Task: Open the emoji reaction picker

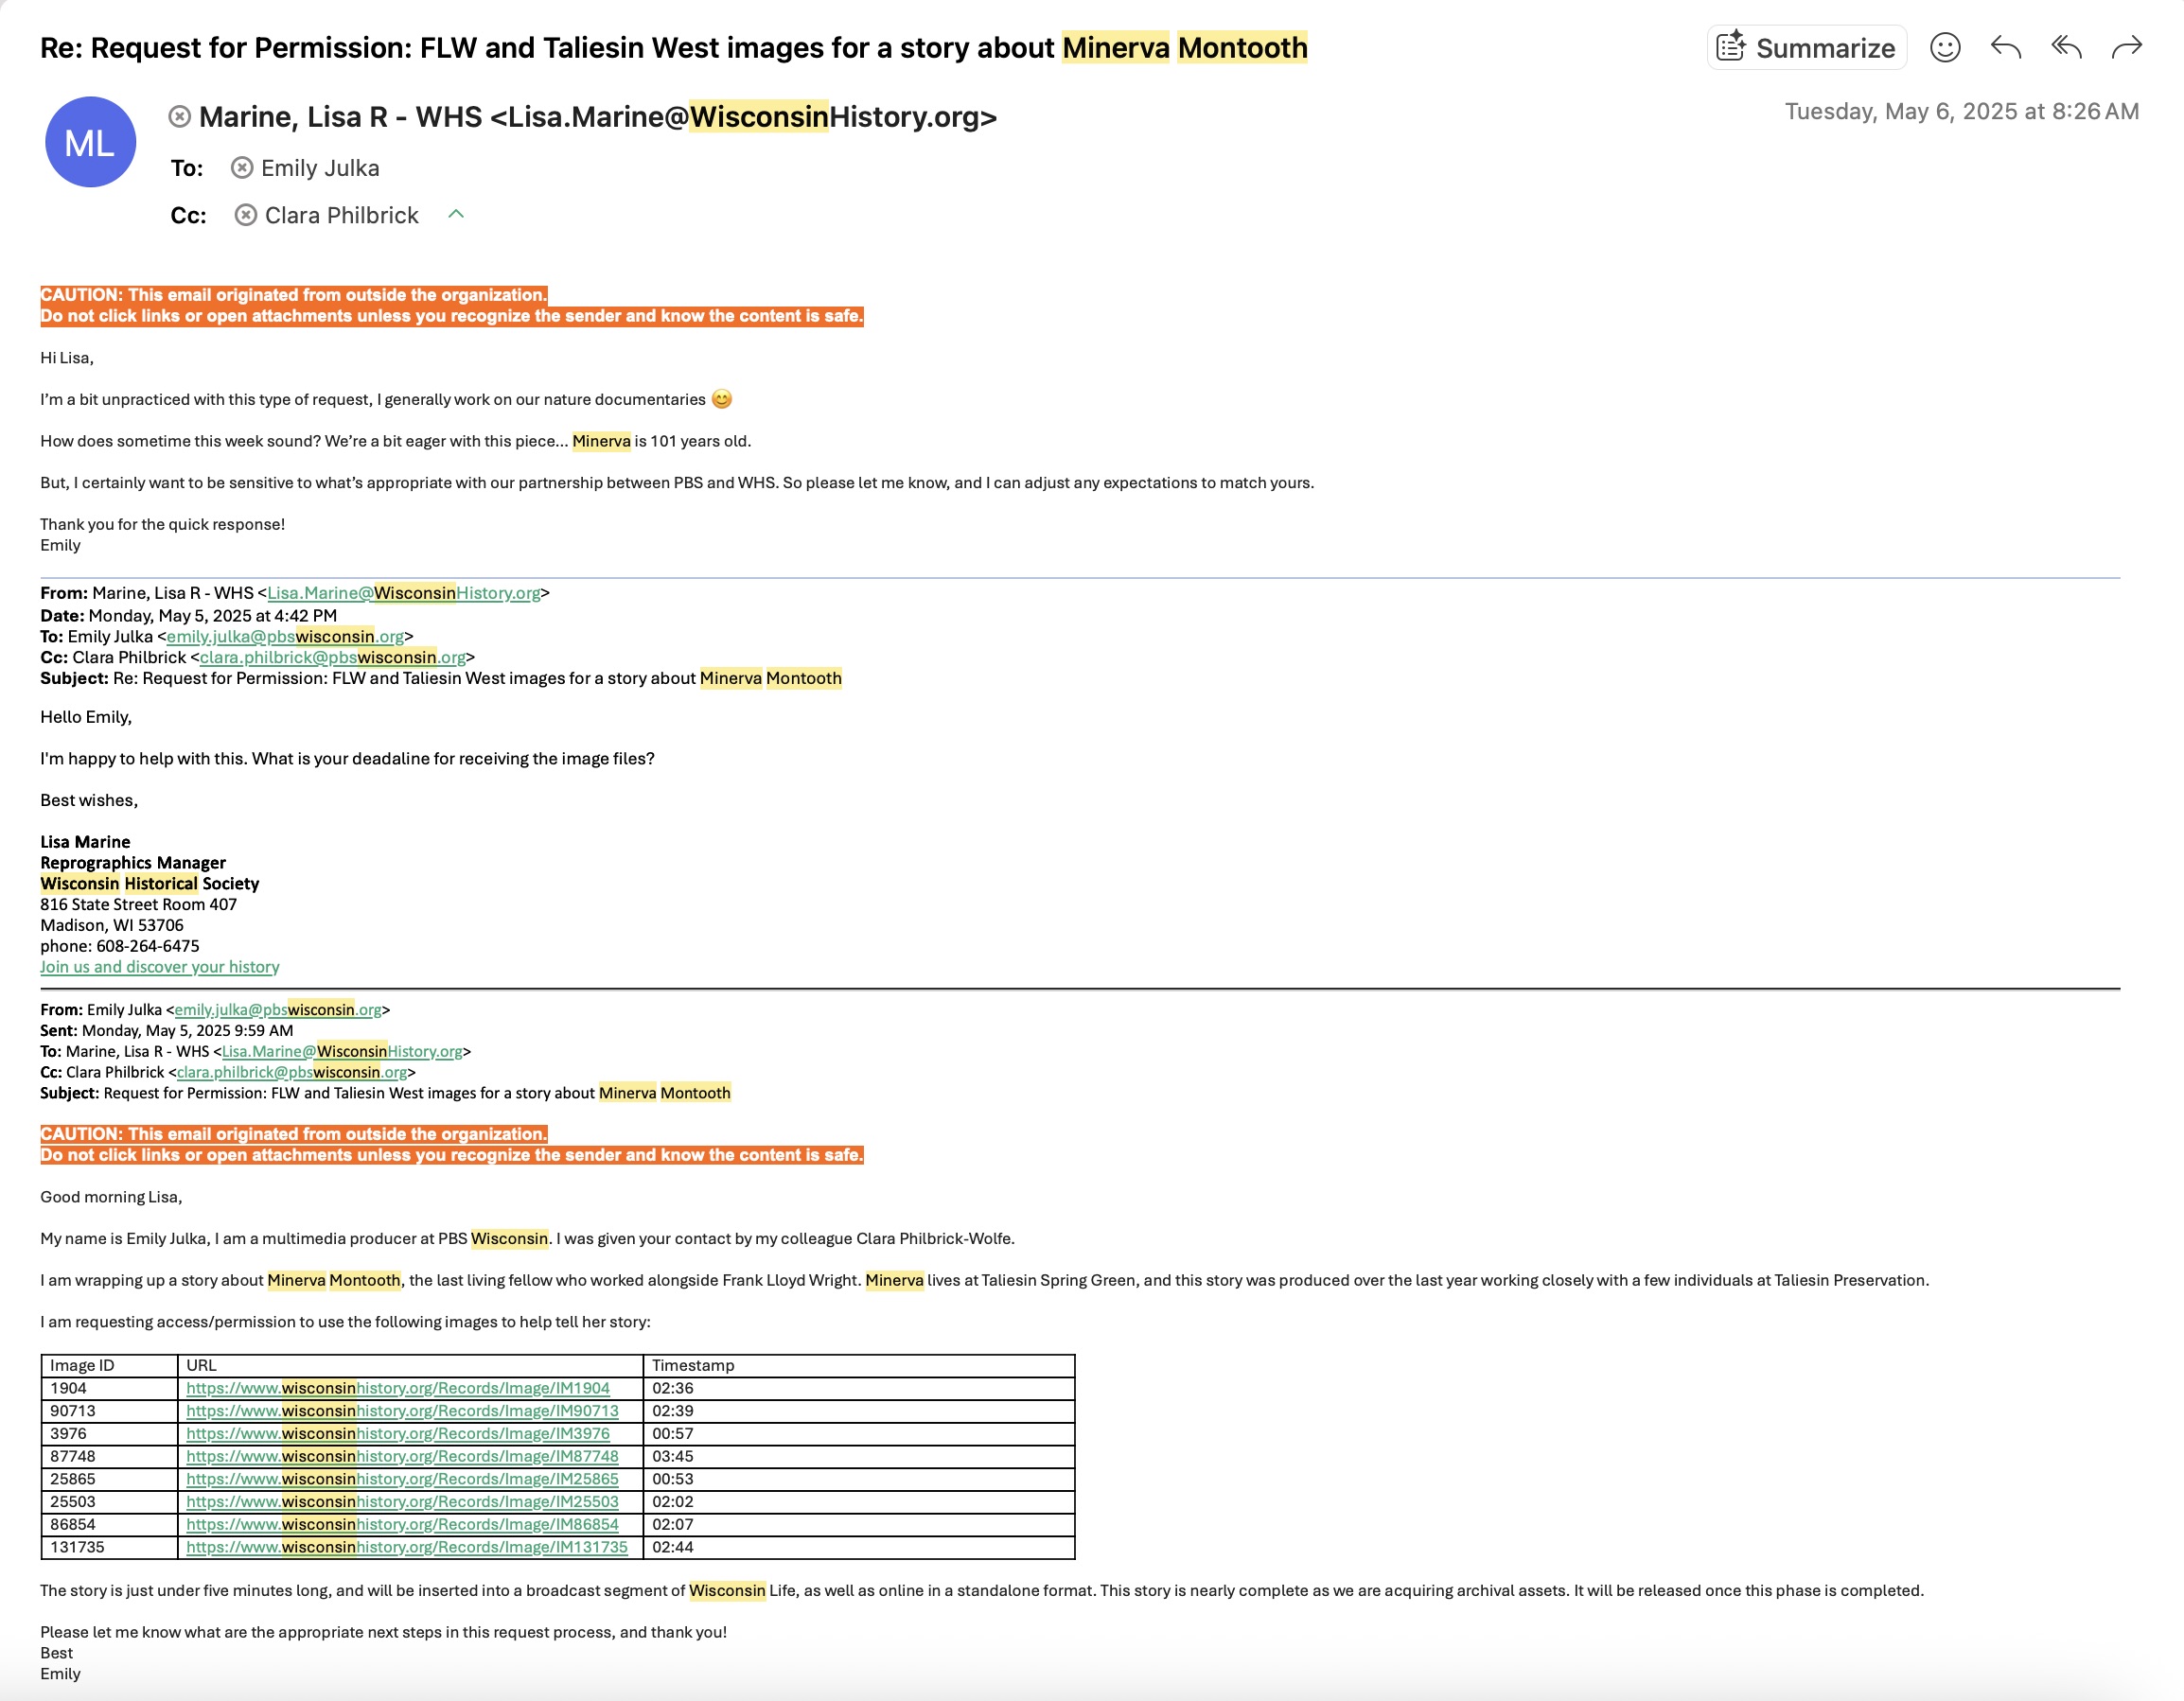Action: click(1944, 48)
